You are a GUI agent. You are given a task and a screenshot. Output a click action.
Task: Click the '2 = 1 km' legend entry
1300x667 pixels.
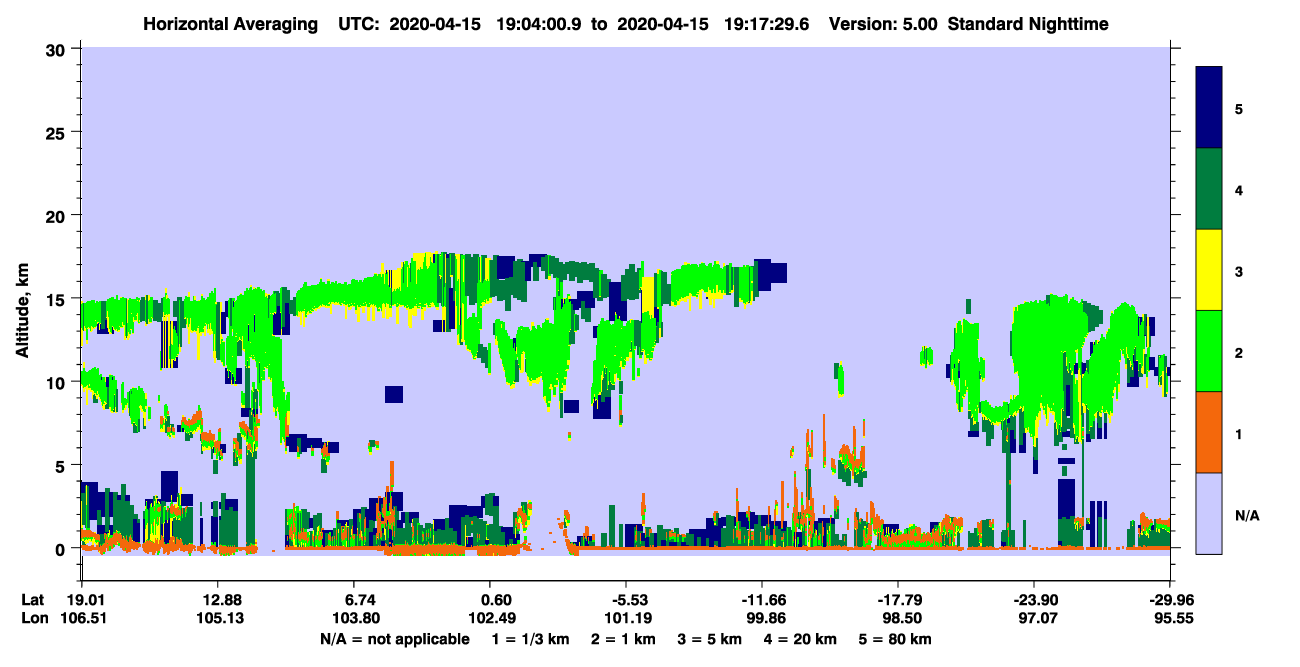[x=625, y=639]
